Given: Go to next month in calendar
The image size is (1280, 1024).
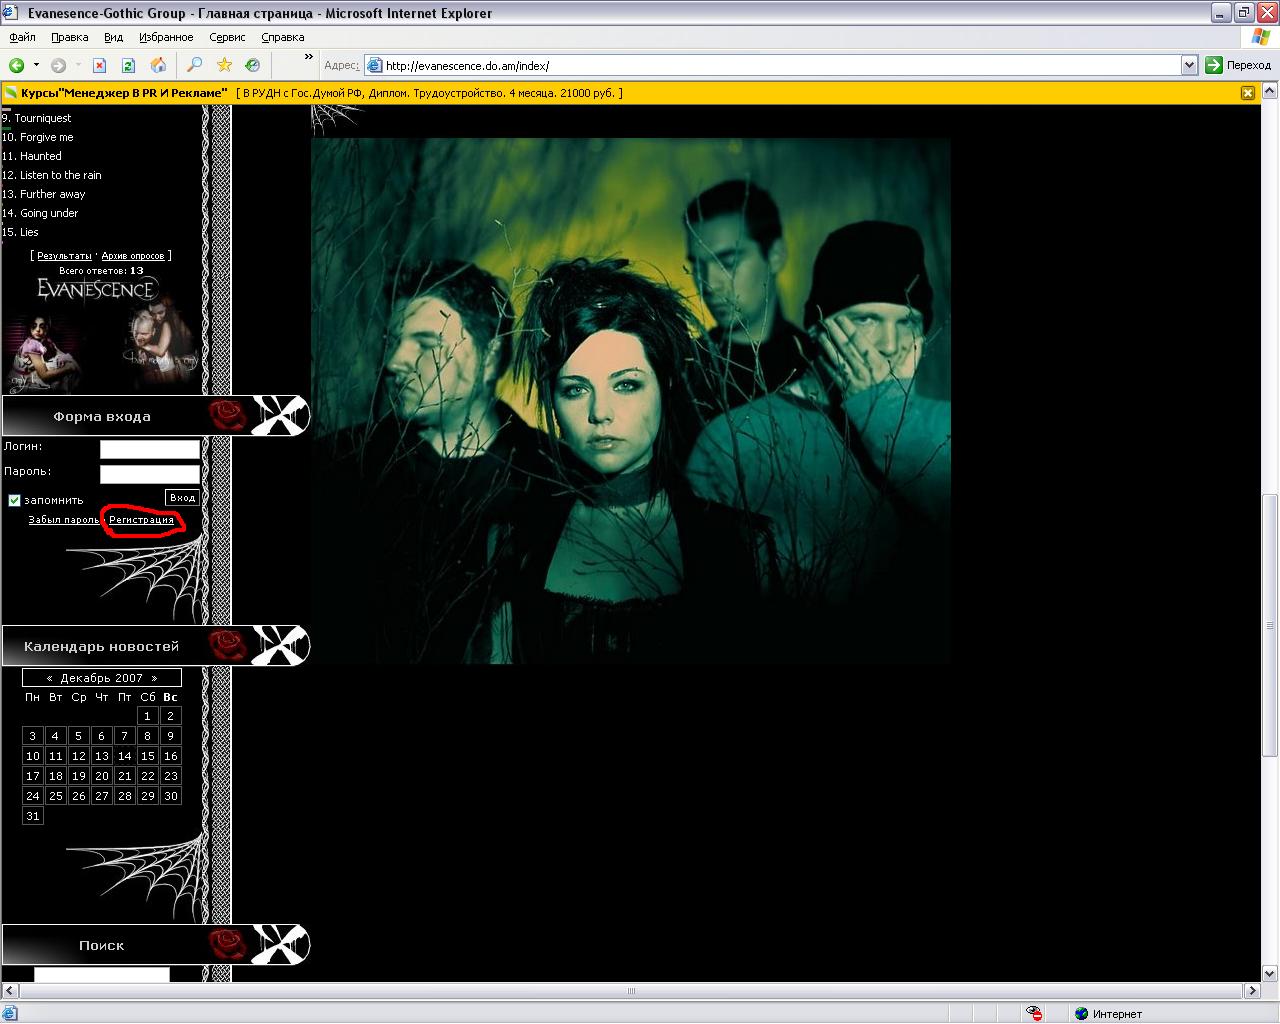Looking at the screenshot, I should click(154, 678).
